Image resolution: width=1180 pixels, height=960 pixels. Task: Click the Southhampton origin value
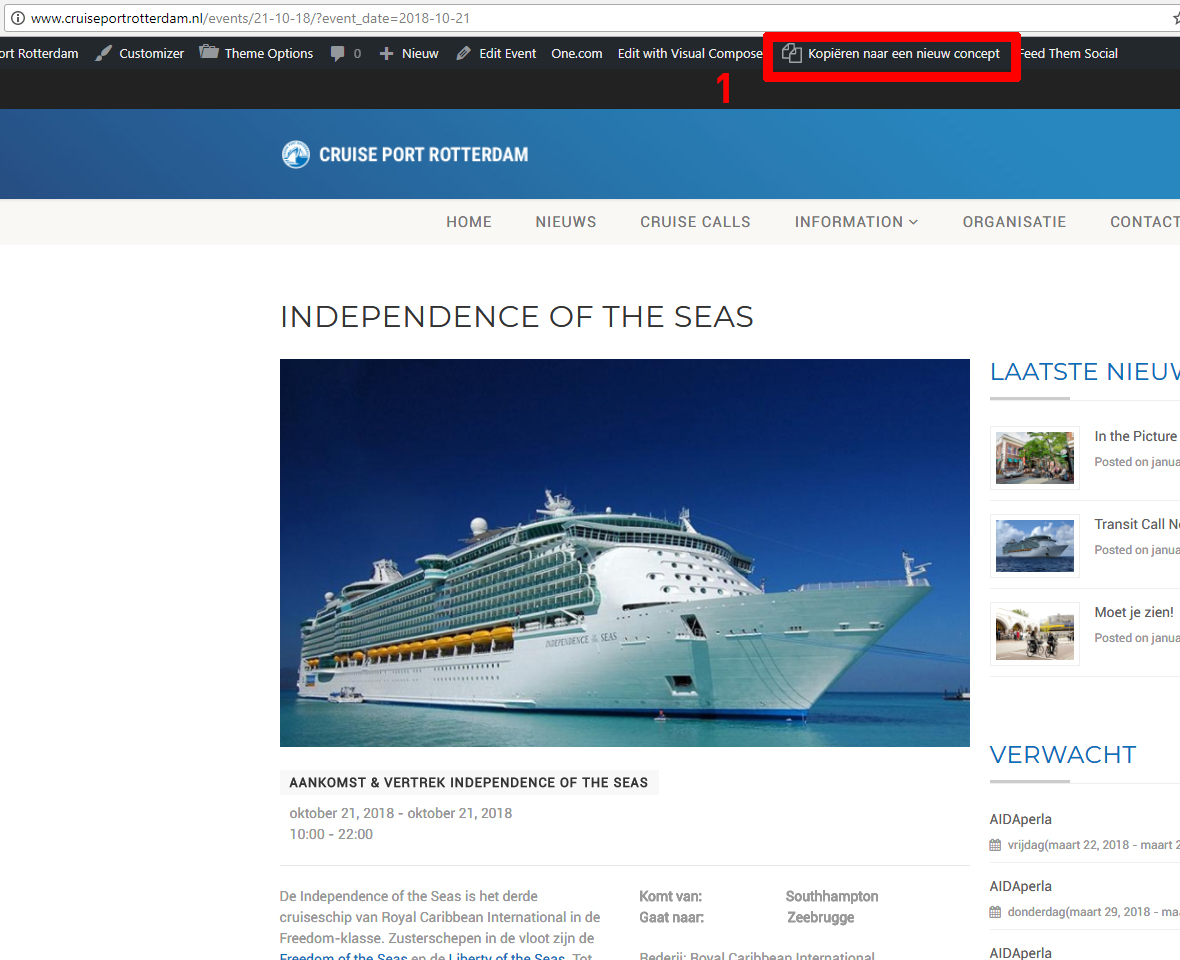tap(832, 896)
